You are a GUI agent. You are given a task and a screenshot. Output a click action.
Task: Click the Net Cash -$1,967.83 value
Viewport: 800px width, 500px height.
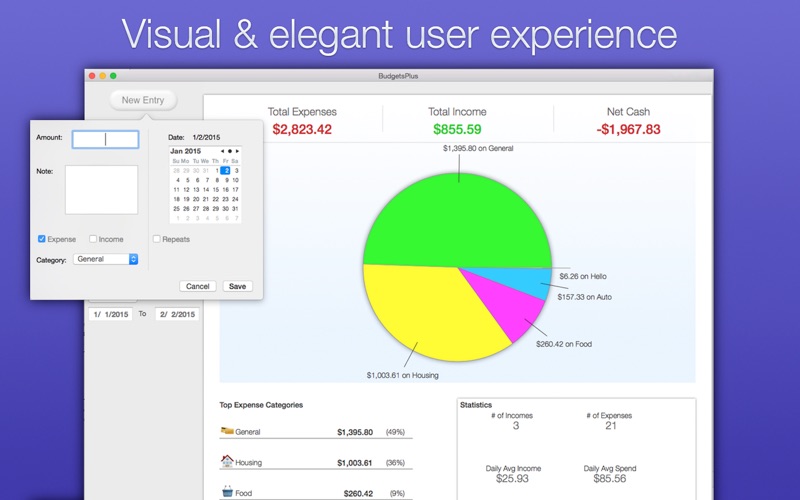pos(629,130)
